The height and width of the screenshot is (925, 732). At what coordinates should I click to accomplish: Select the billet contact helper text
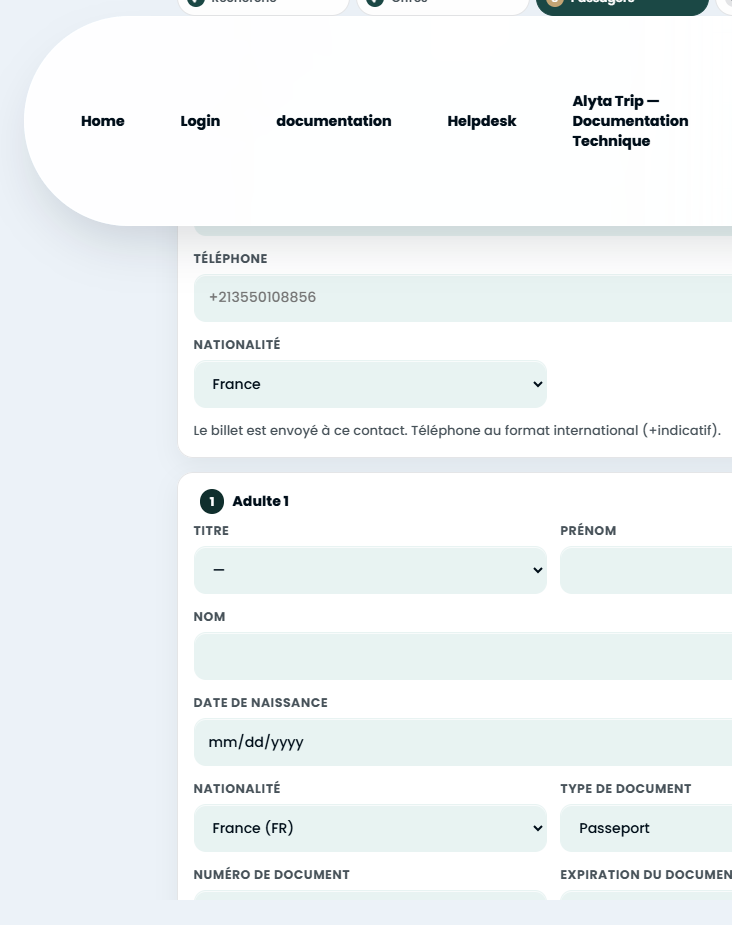click(457, 431)
